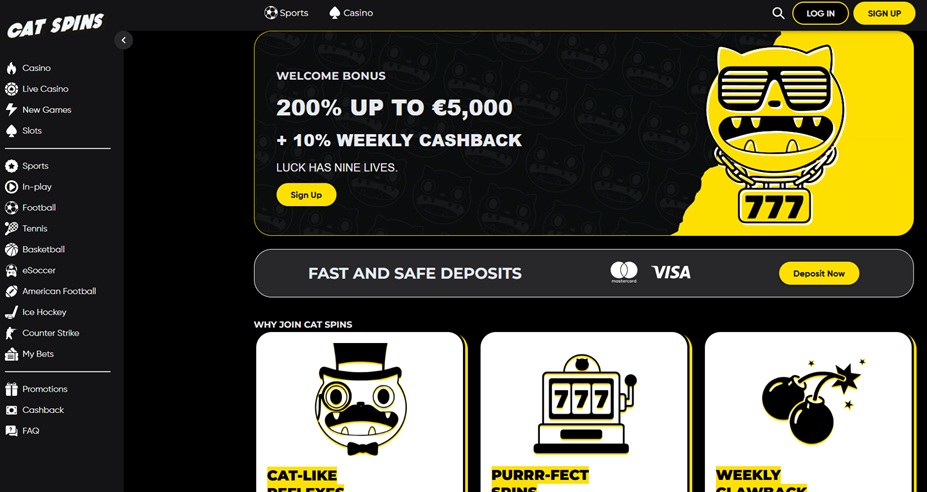The height and width of the screenshot is (492, 927).
Task: Click the Sign Up button in welcome banner
Action: (306, 195)
